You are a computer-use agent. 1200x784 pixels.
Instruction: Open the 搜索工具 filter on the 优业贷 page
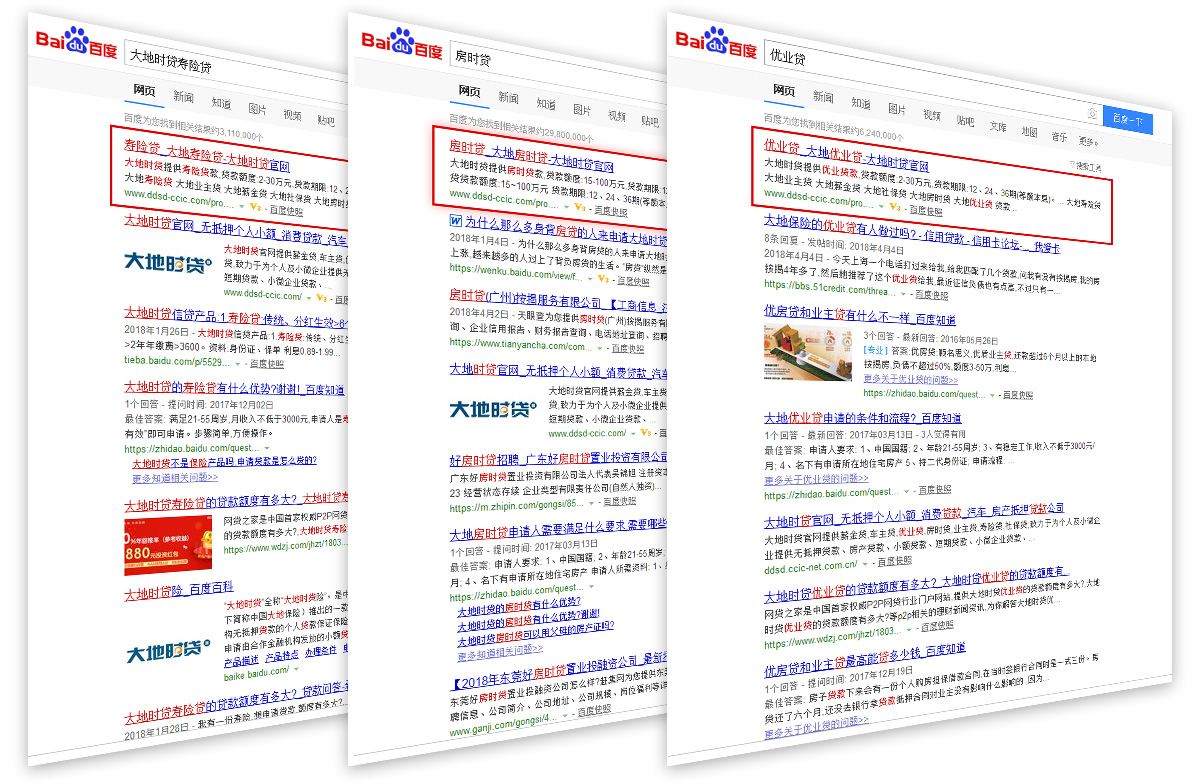coord(1088,165)
